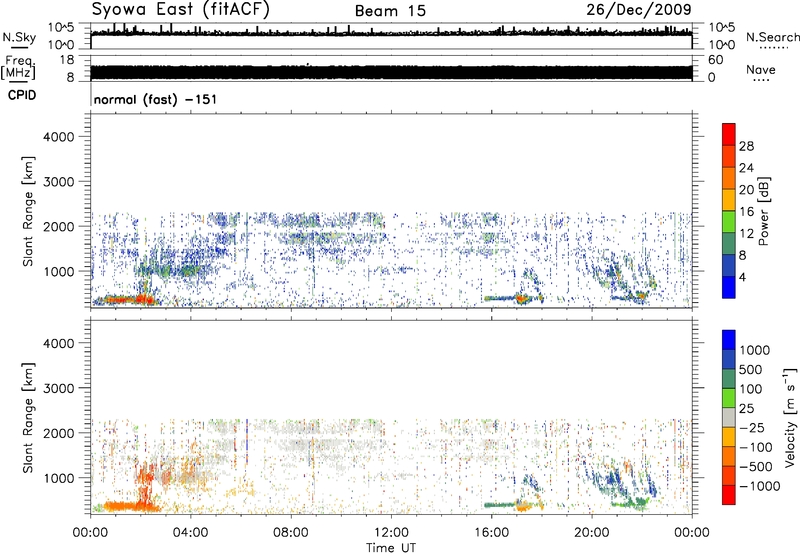Click the "Nave" legend label
800x554 pixels.
click(761, 70)
